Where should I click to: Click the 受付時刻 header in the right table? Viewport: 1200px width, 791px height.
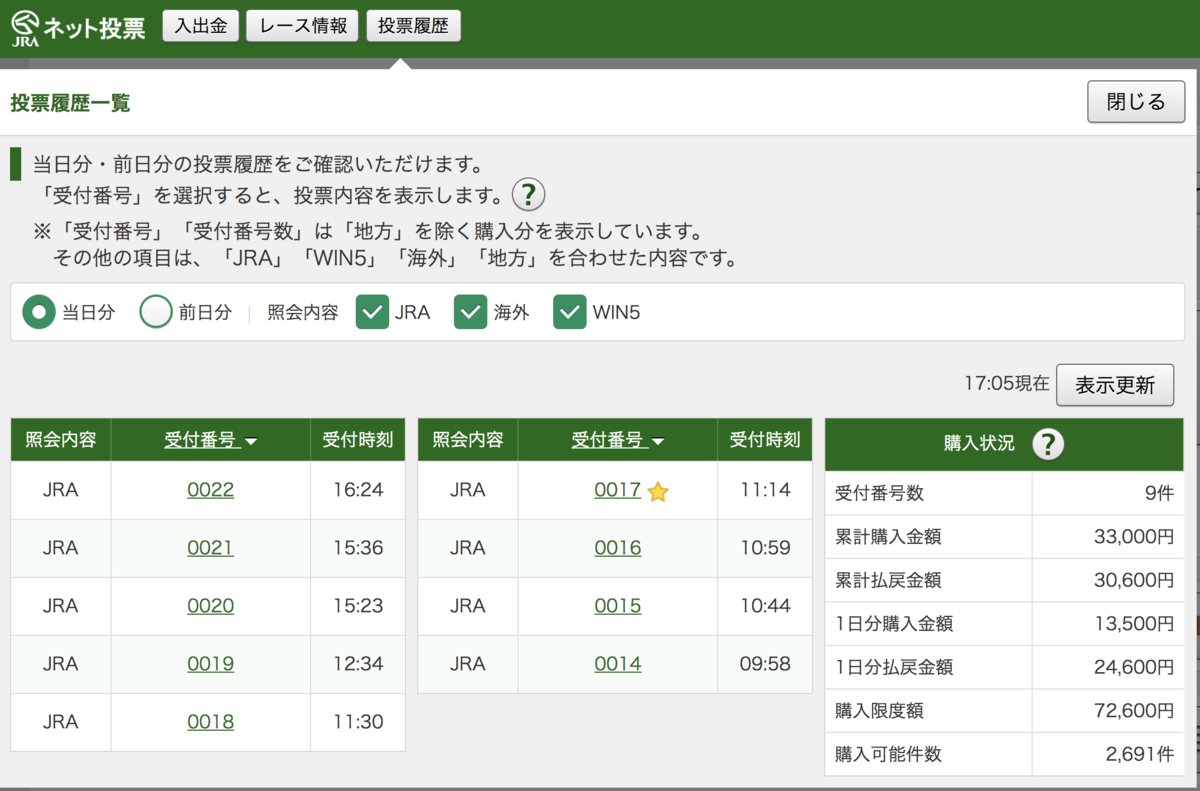click(765, 440)
